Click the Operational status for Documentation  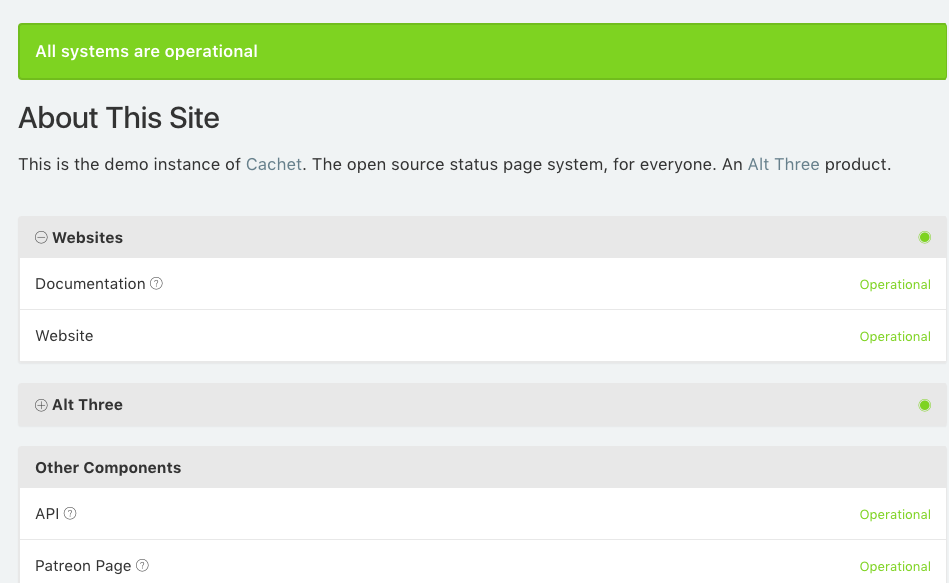[x=895, y=285]
